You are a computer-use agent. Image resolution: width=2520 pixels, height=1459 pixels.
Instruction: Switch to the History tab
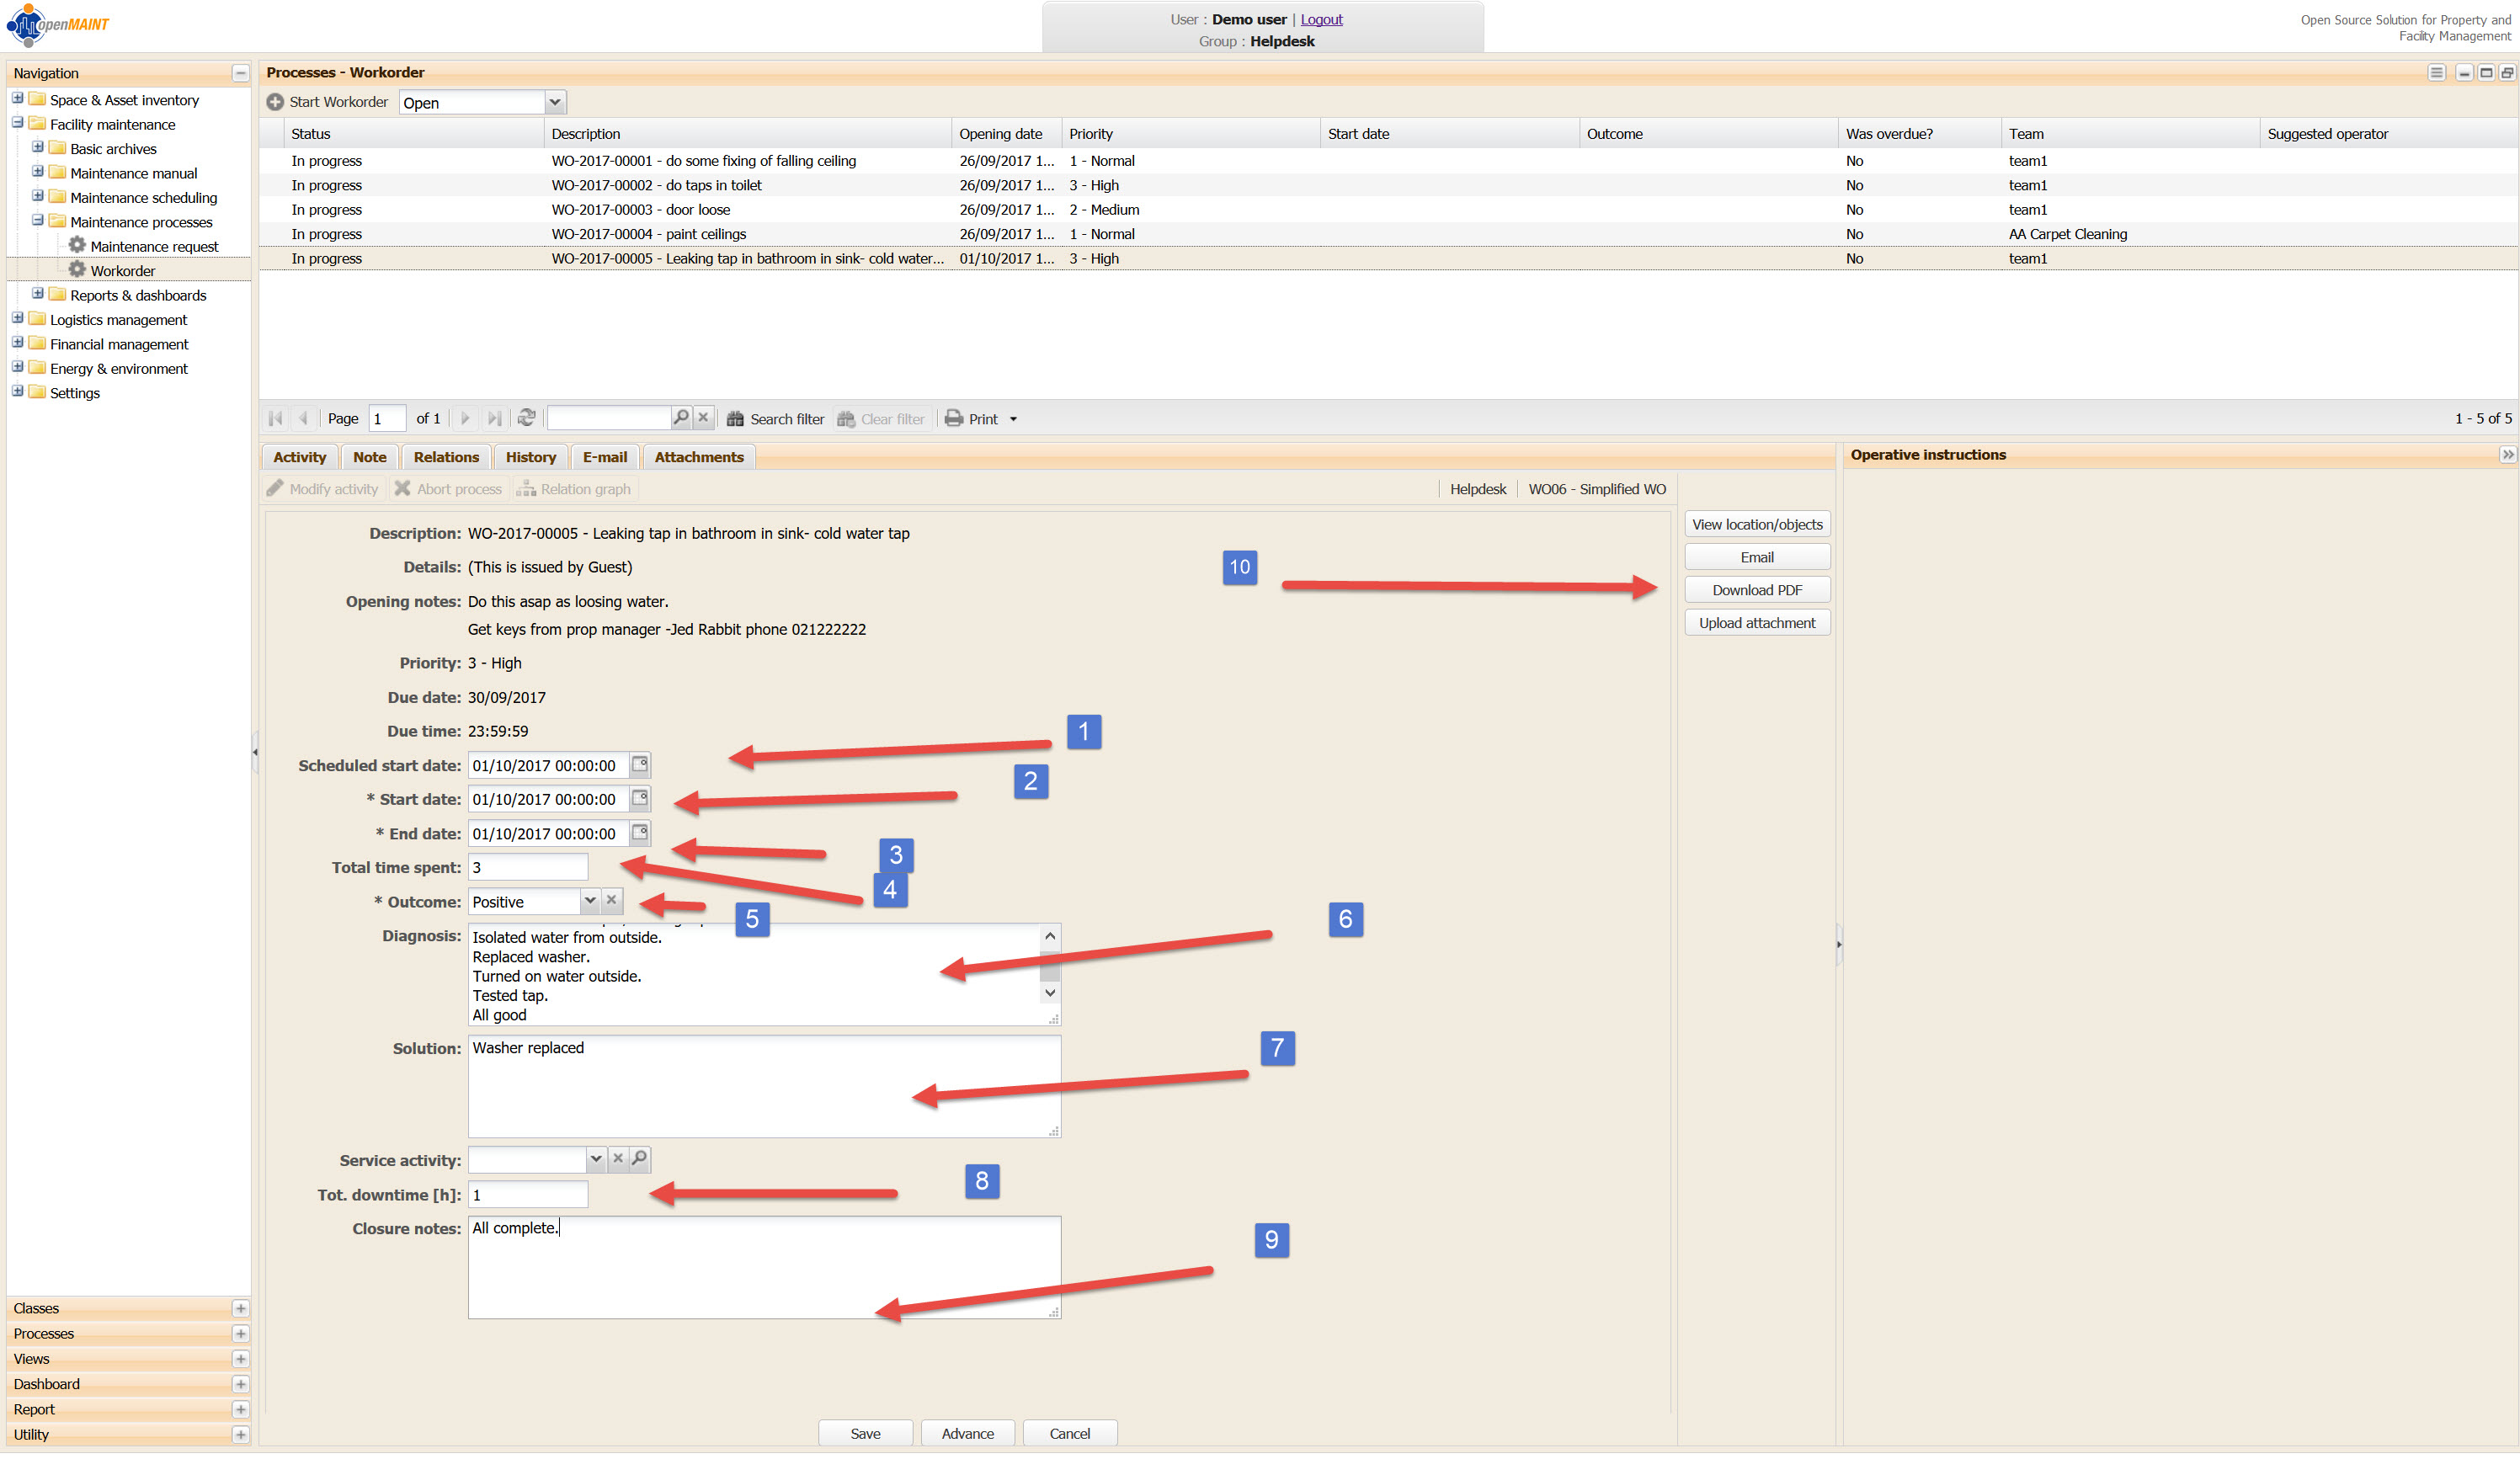click(x=530, y=457)
